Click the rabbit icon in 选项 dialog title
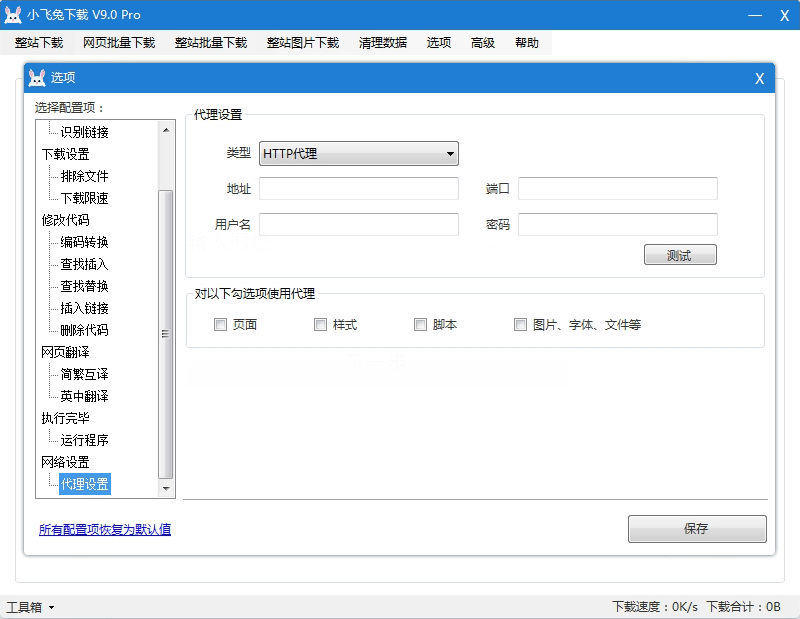The width and height of the screenshot is (800, 619). pos(37,78)
